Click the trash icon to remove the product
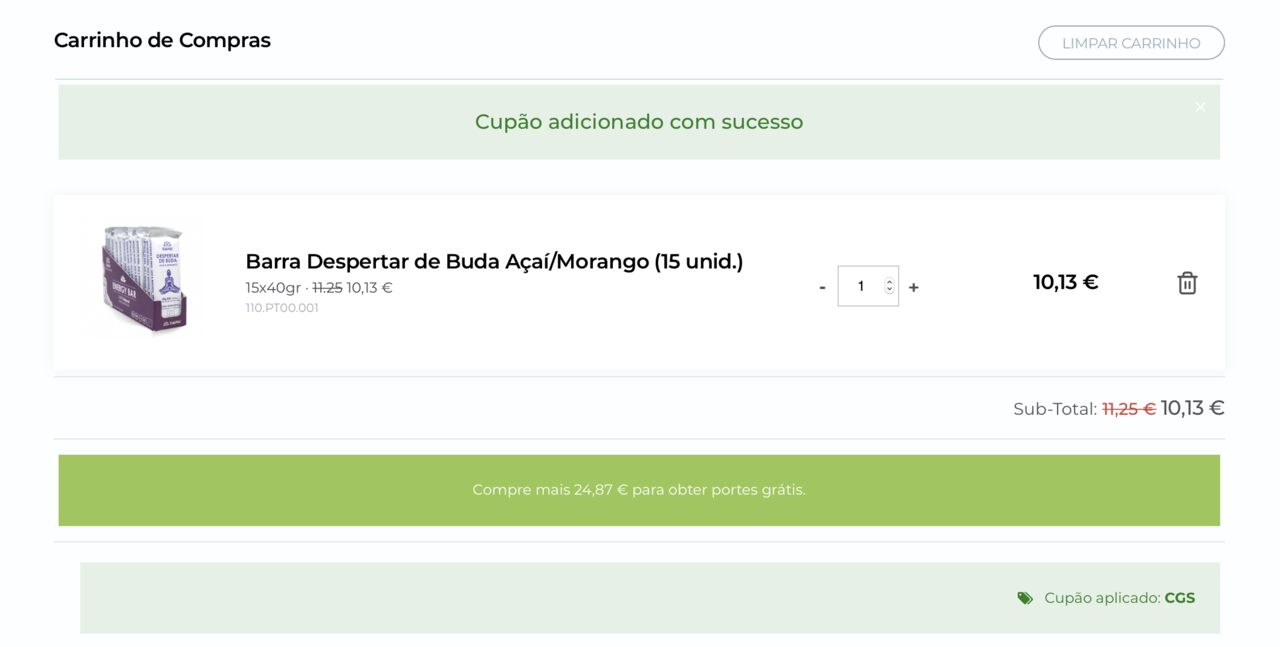 pyautogui.click(x=1187, y=283)
